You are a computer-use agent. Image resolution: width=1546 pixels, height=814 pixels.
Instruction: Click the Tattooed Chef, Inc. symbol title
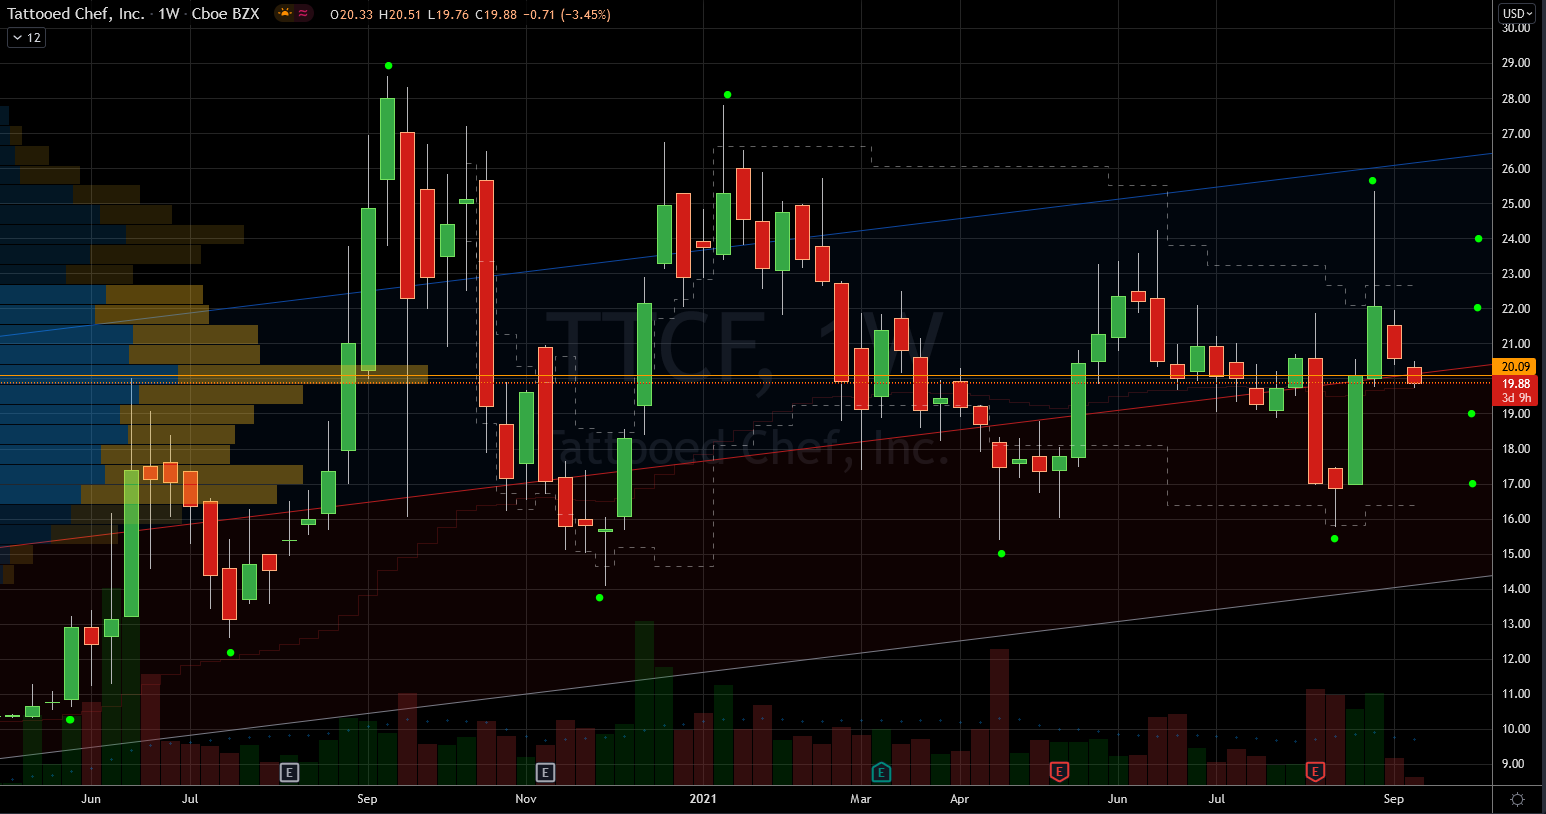coord(76,14)
